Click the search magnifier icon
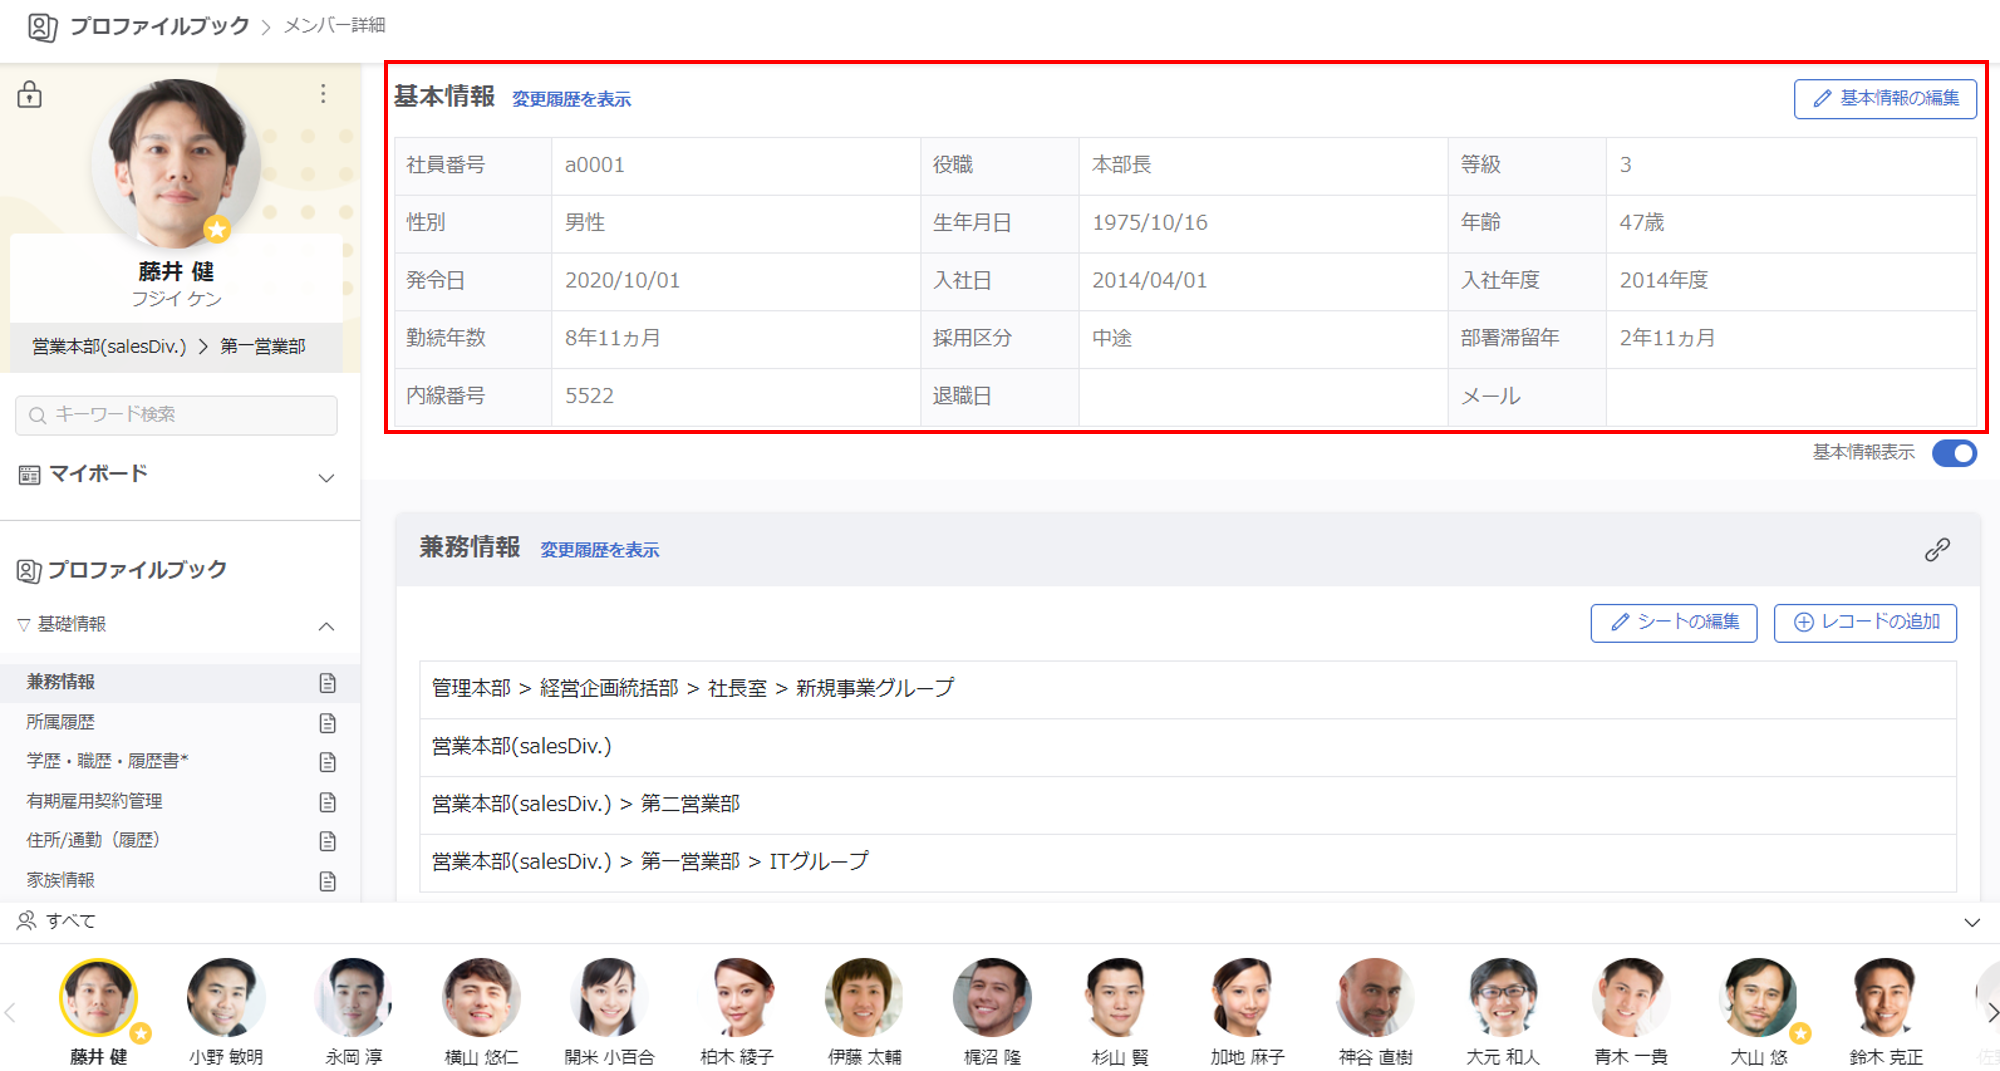 click(38, 415)
